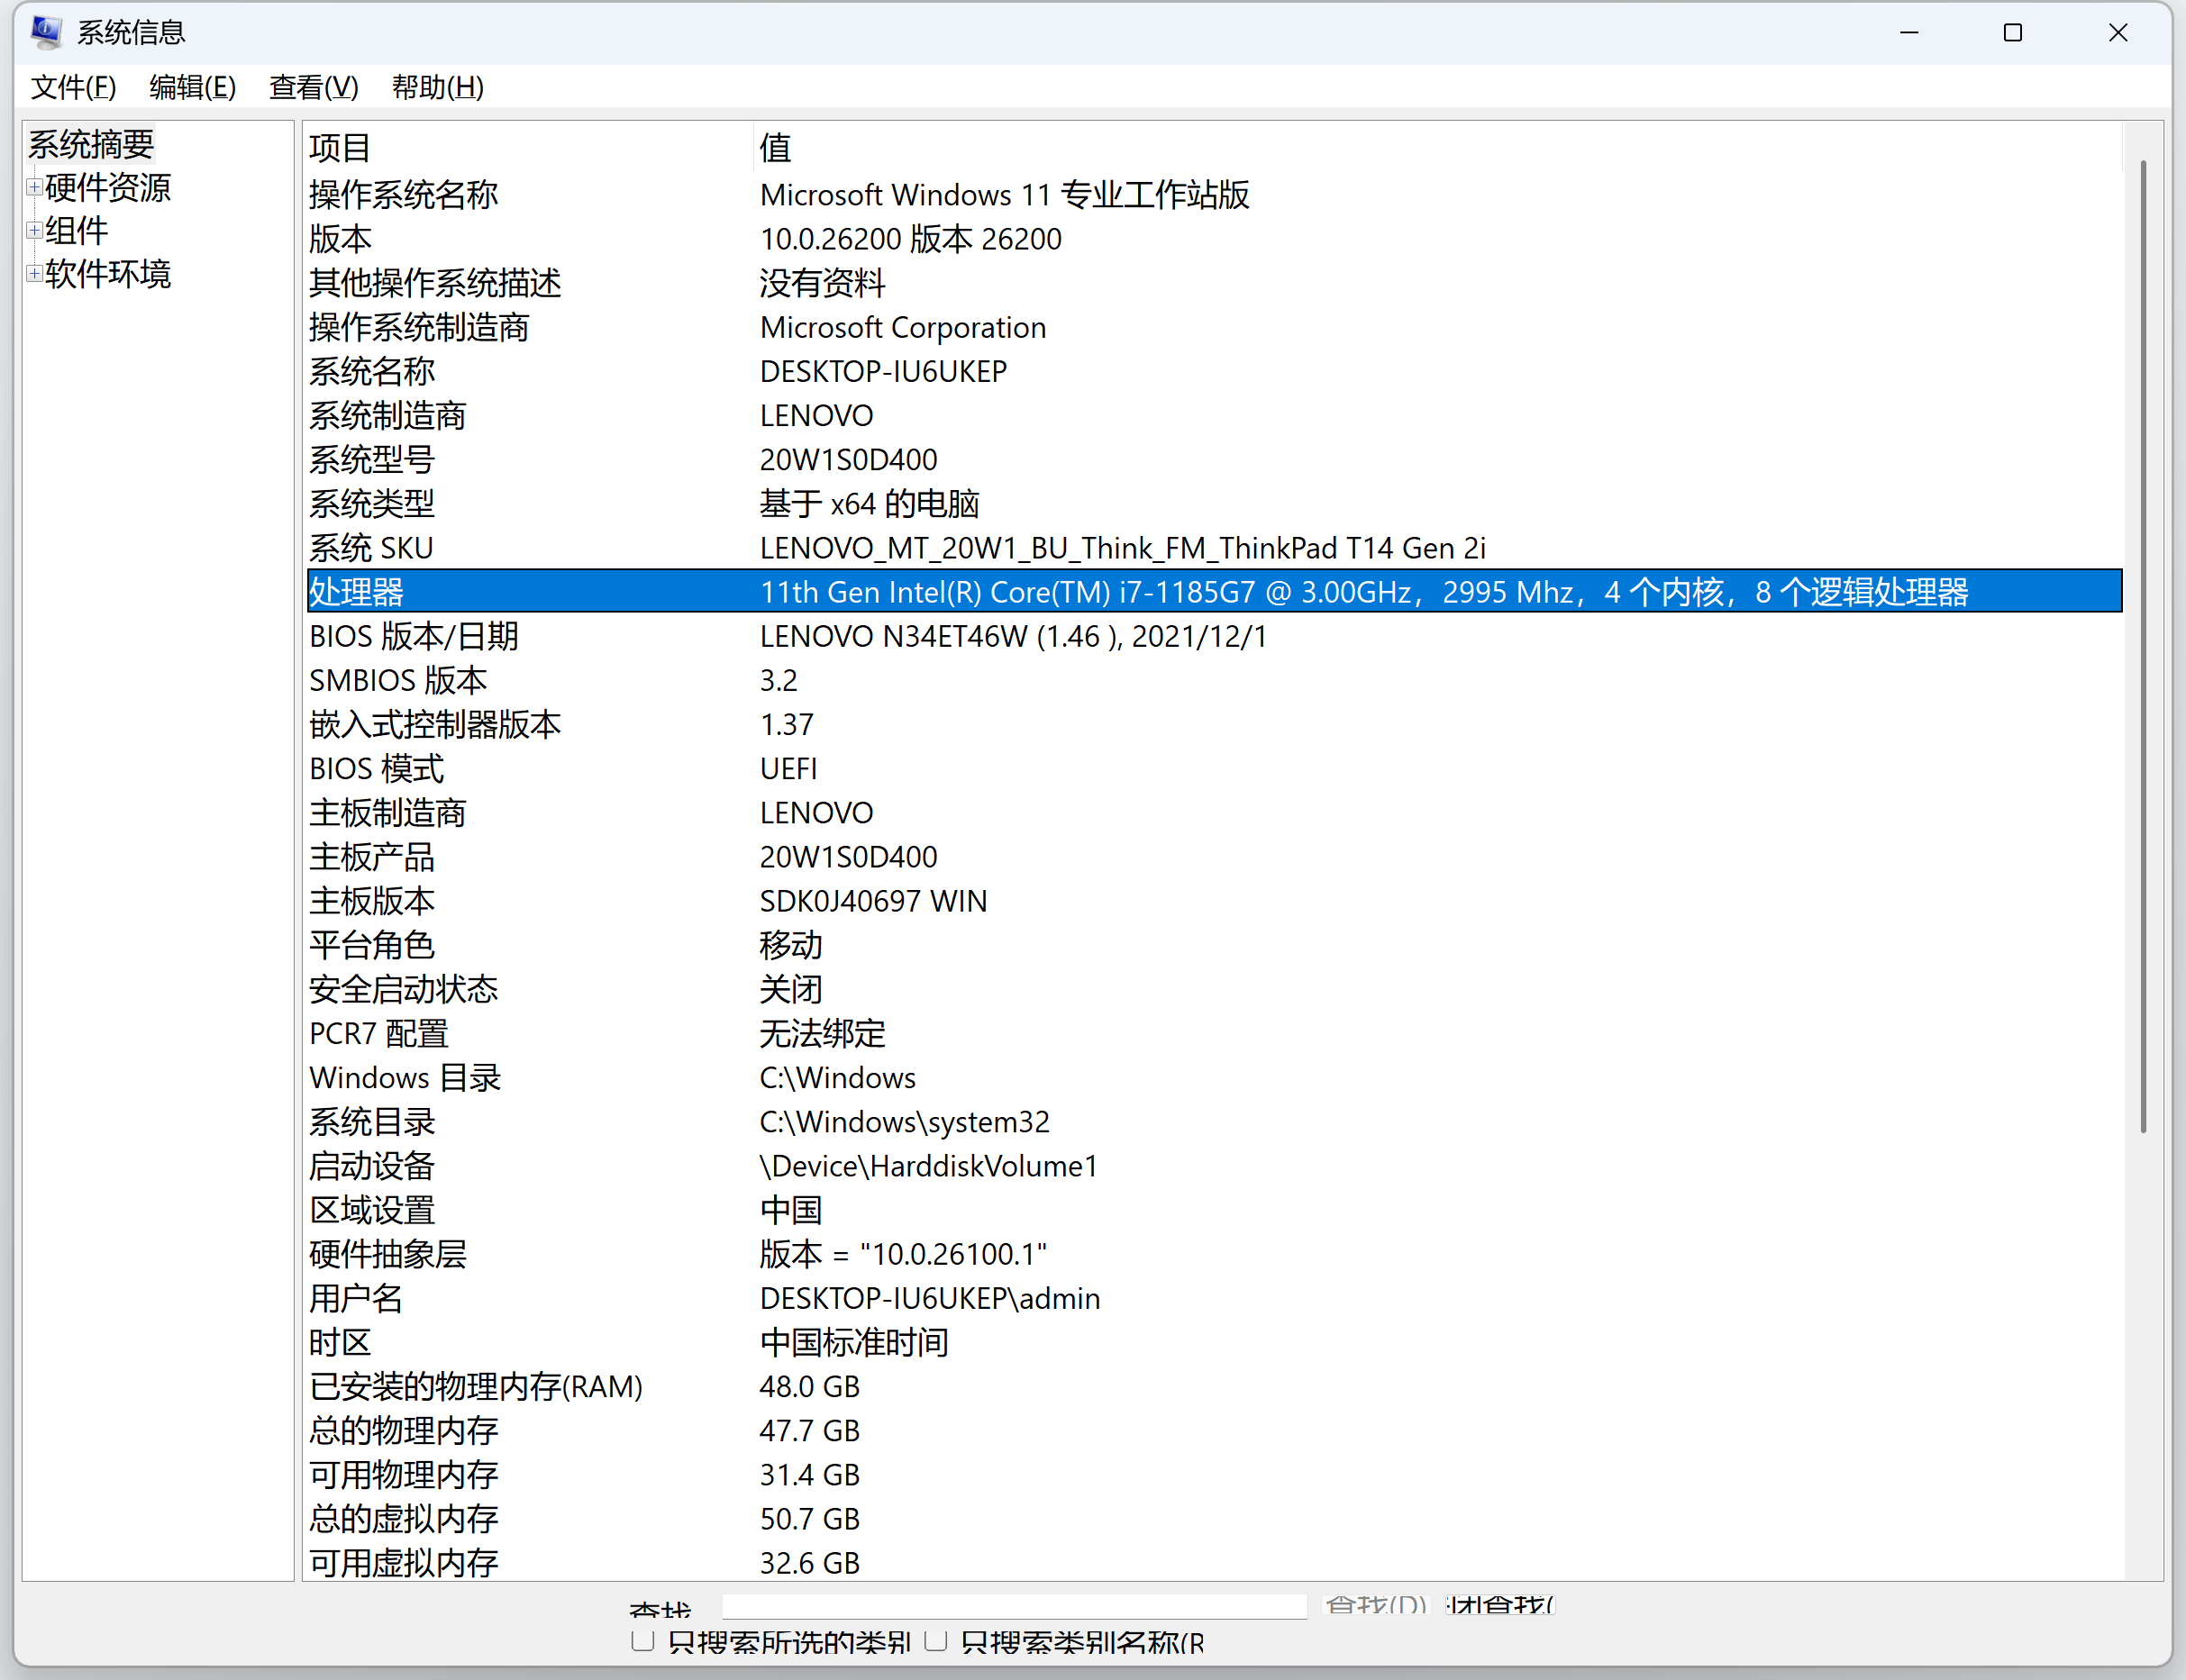Open the 编辑 menu

click(190, 88)
